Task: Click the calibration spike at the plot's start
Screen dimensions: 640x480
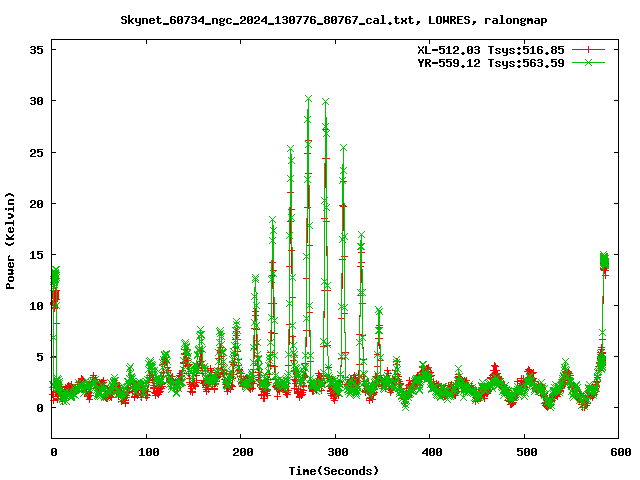Action: (55, 275)
